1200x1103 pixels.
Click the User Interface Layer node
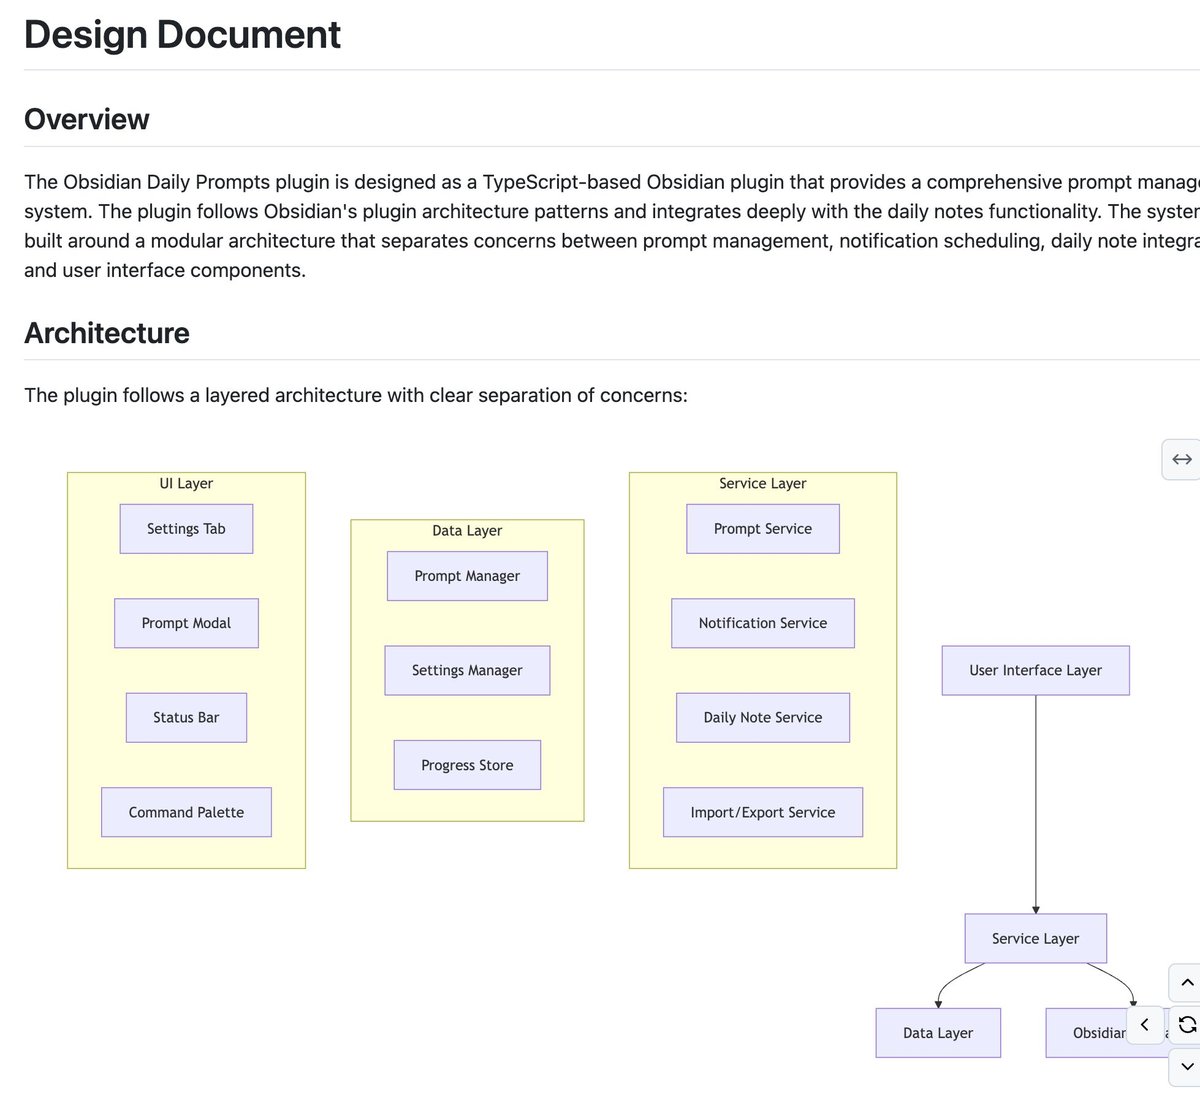tap(1035, 670)
